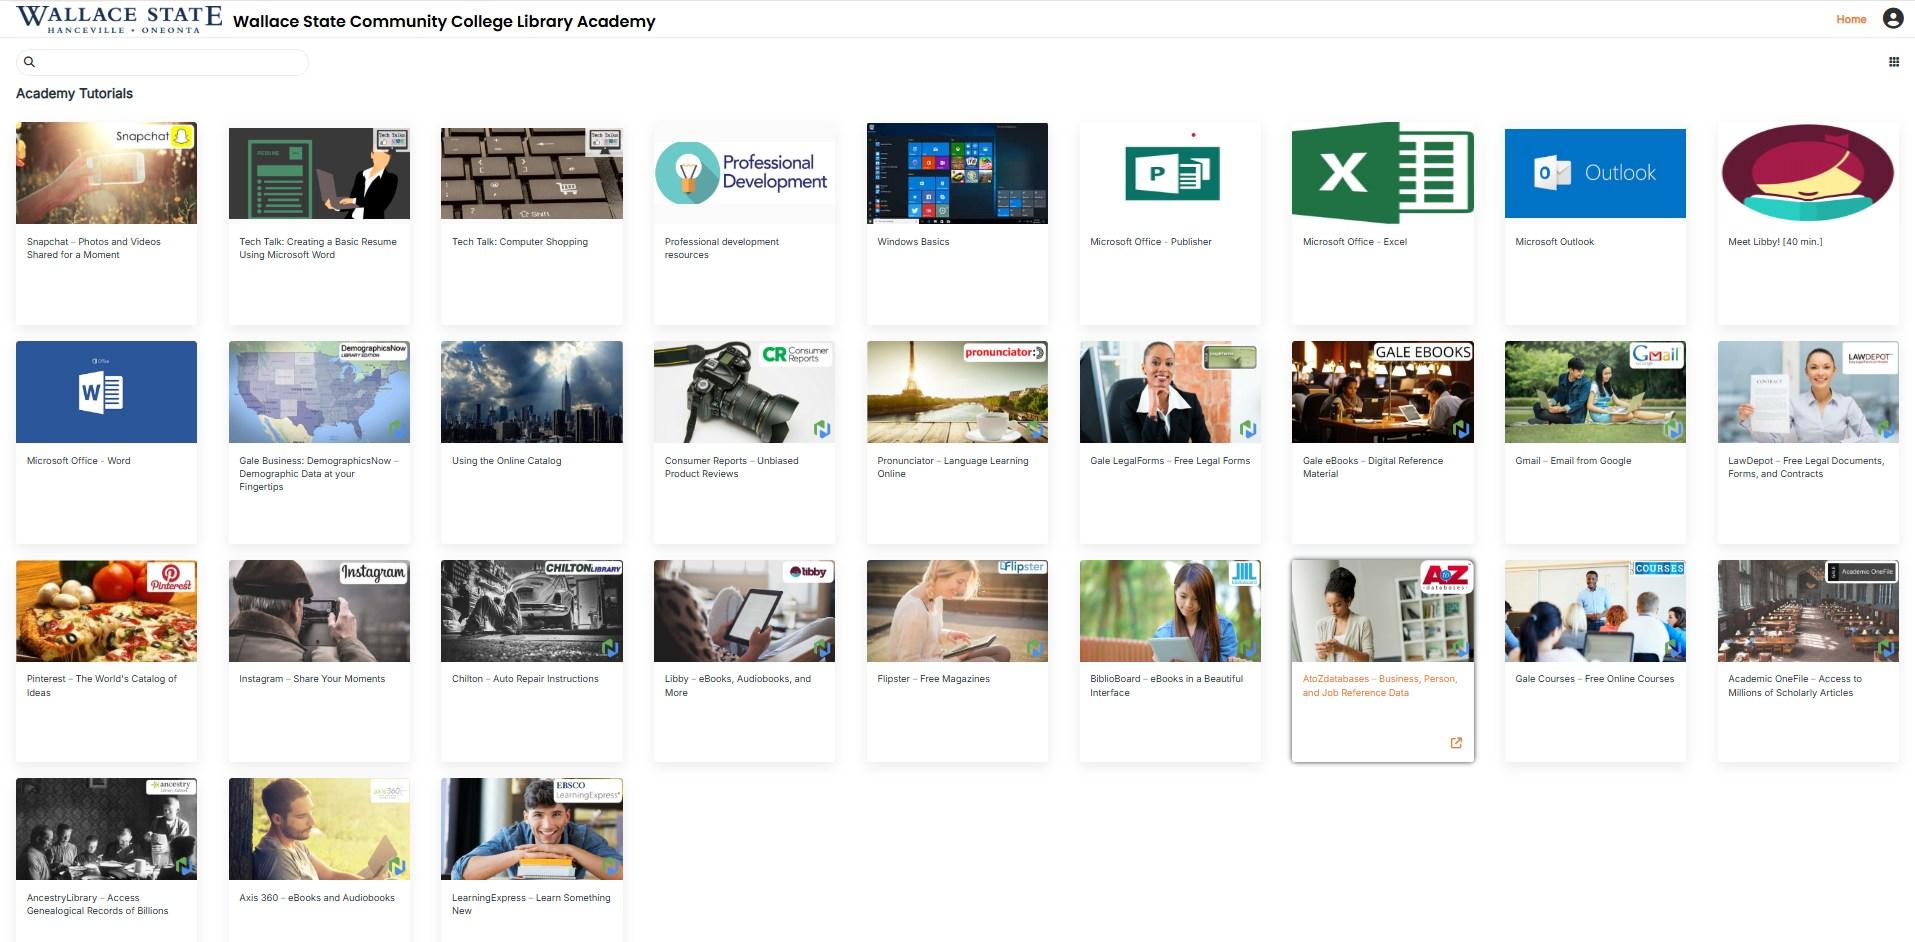Open the AncestryLibrary thumbnail
The image size is (1915, 942).
[x=106, y=829]
